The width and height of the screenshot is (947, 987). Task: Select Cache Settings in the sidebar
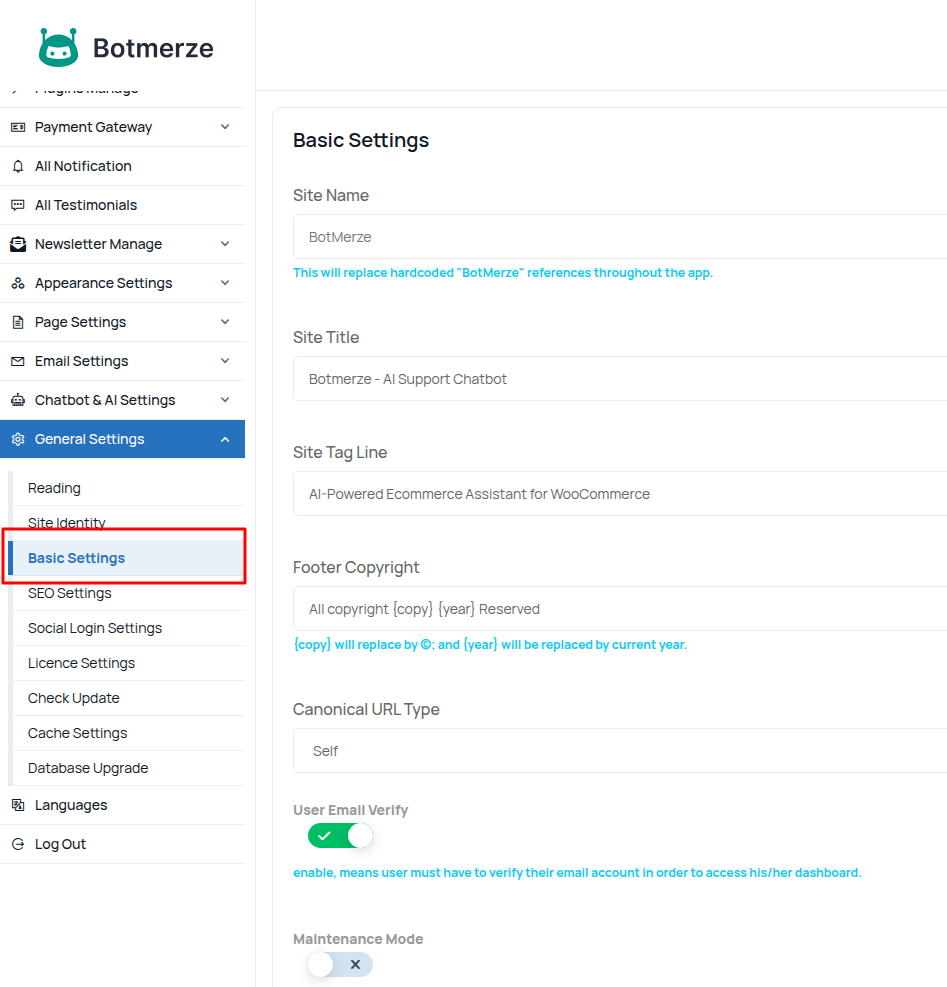tap(78, 733)
